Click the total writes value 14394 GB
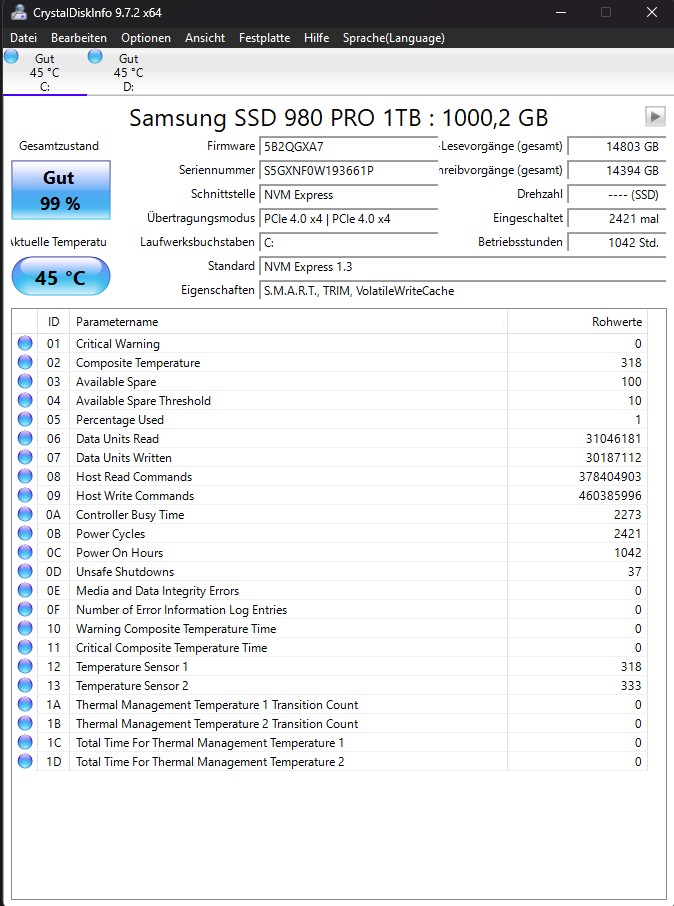The image size is (674, 906). point(616,171)
